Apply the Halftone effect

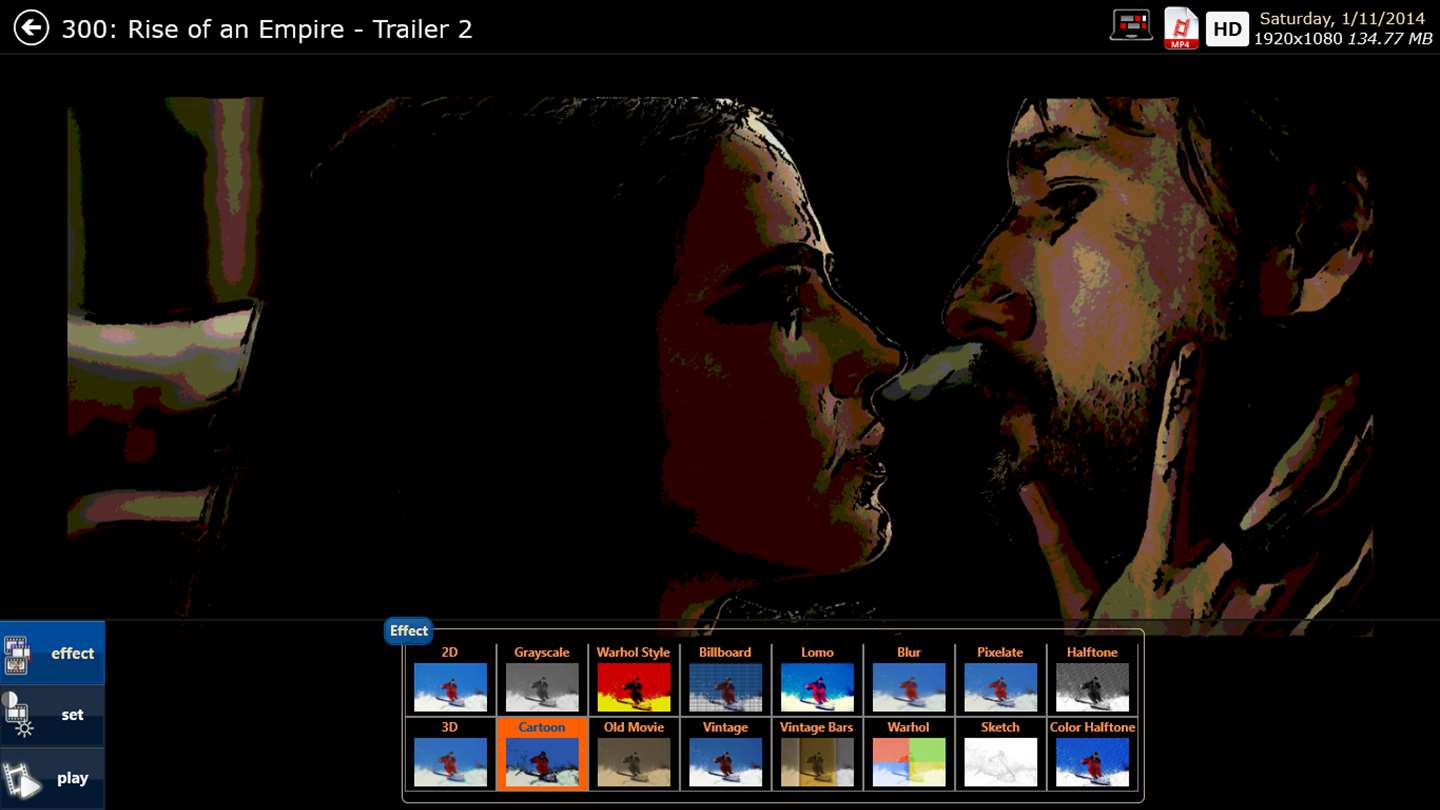click(1092, 679)
